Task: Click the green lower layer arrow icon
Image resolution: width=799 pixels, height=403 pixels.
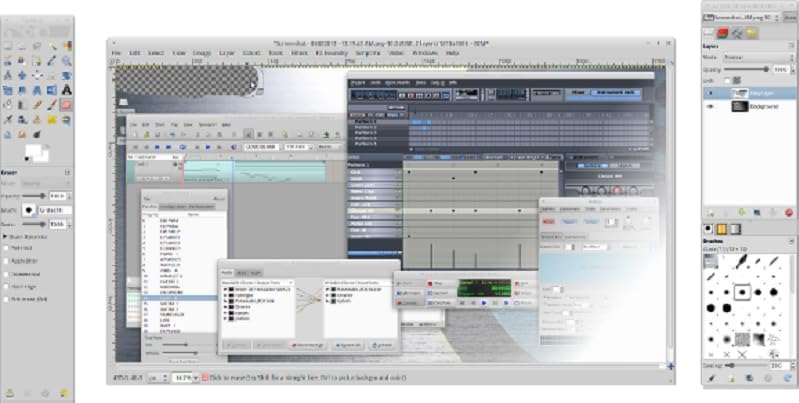Action: (741, 212)
